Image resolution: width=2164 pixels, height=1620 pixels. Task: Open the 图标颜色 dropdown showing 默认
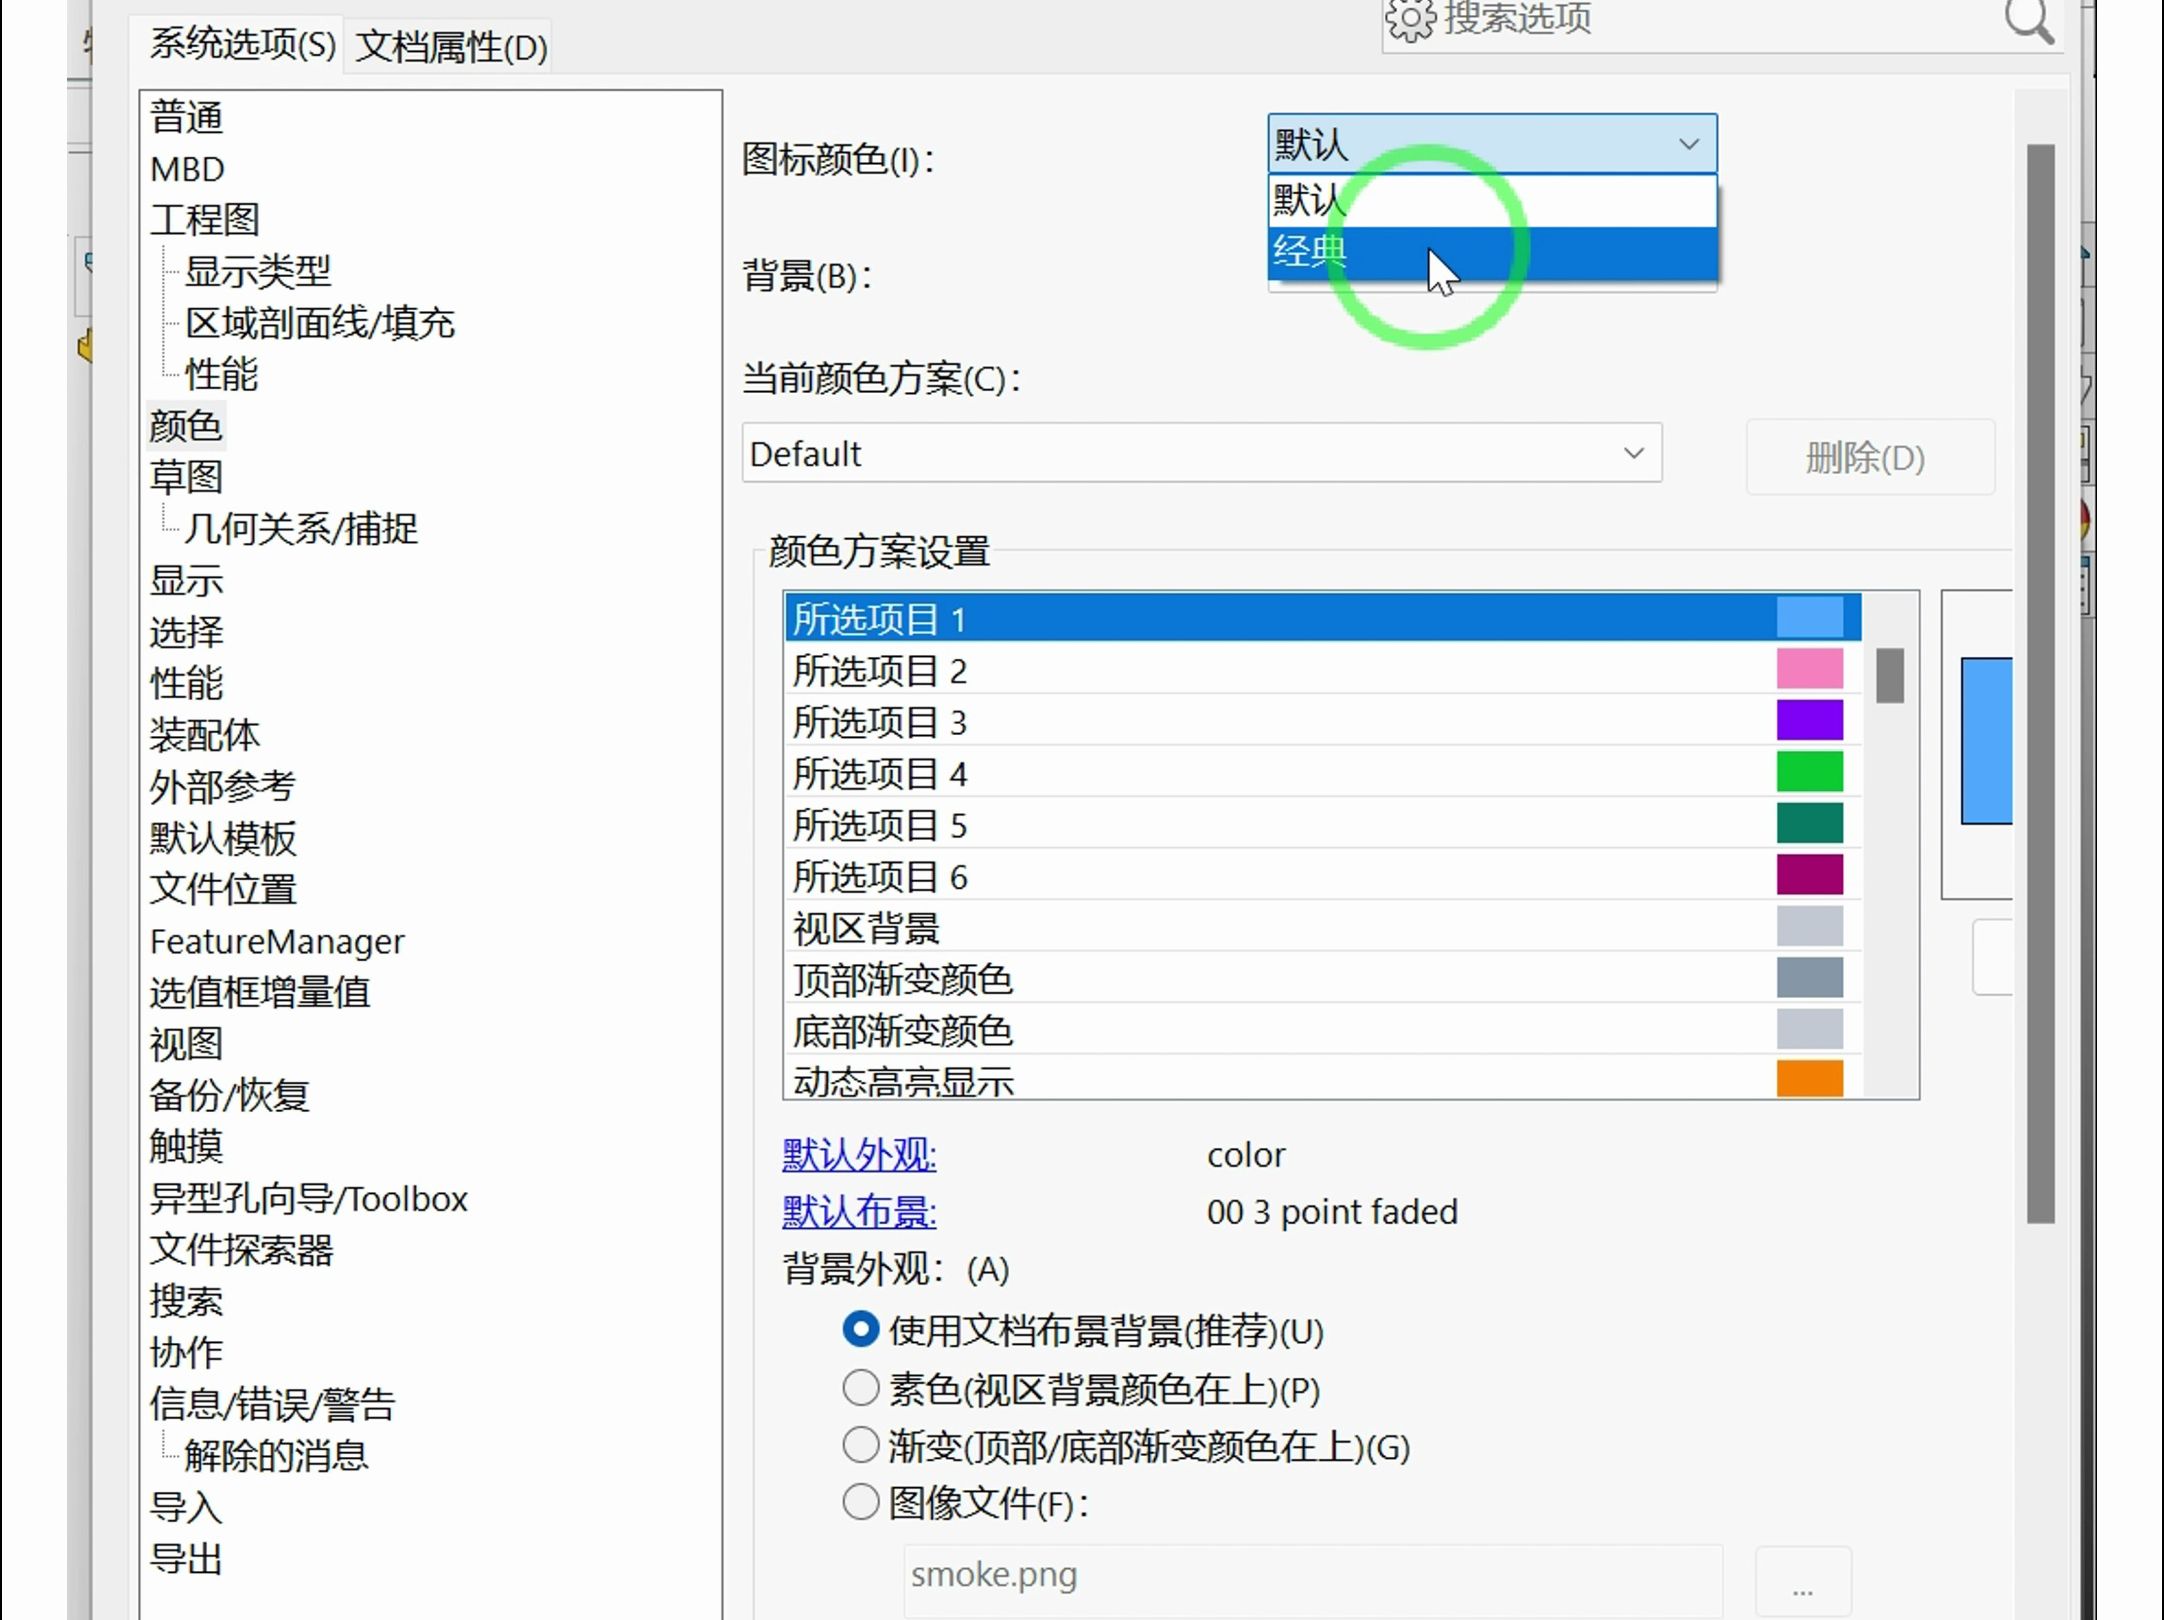coord(1492,144)
